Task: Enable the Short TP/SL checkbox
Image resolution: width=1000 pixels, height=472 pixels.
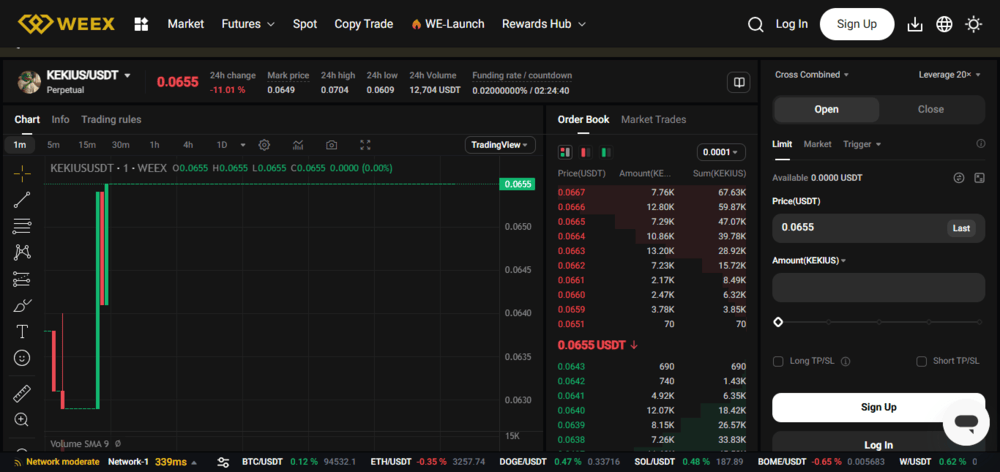Action: (921, 362)
